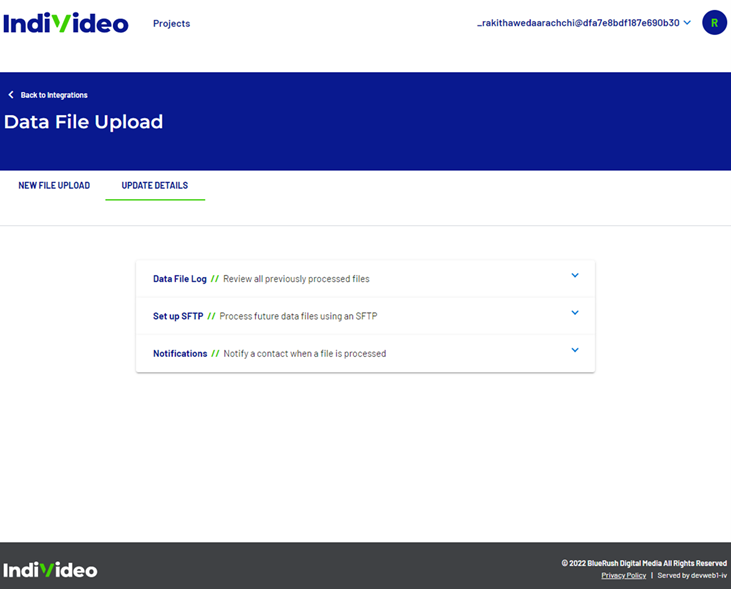
Task: Click 'Process future data files using an SFTP'
Action: pos(298,316)
